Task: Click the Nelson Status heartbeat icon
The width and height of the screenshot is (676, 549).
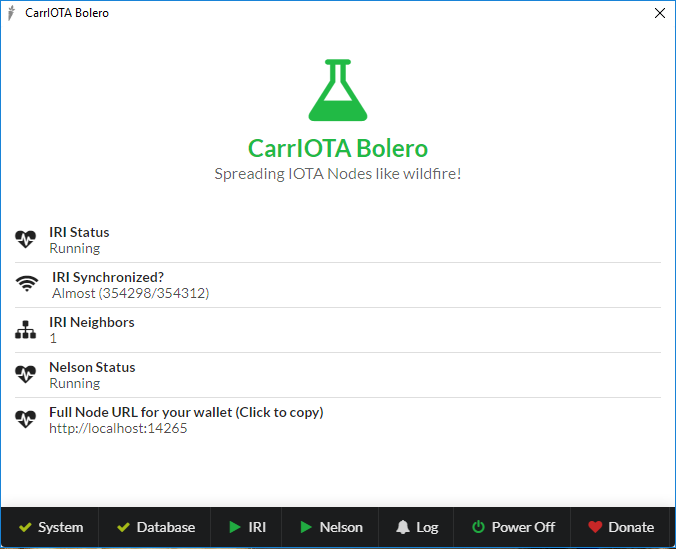Action: pos(25,374)
